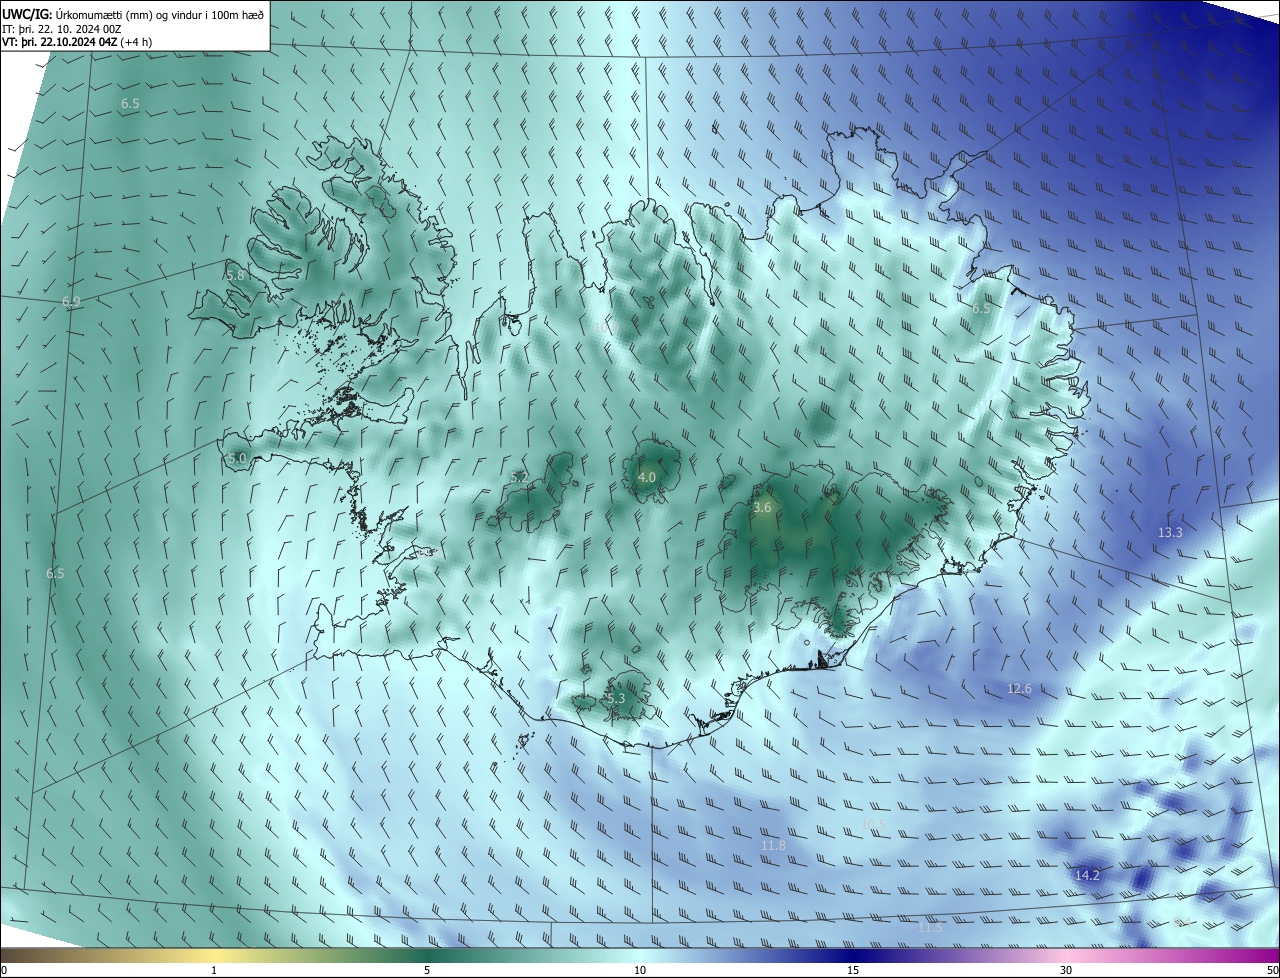
Task: Click the 6.9 value label
Action: pos(71,302)
